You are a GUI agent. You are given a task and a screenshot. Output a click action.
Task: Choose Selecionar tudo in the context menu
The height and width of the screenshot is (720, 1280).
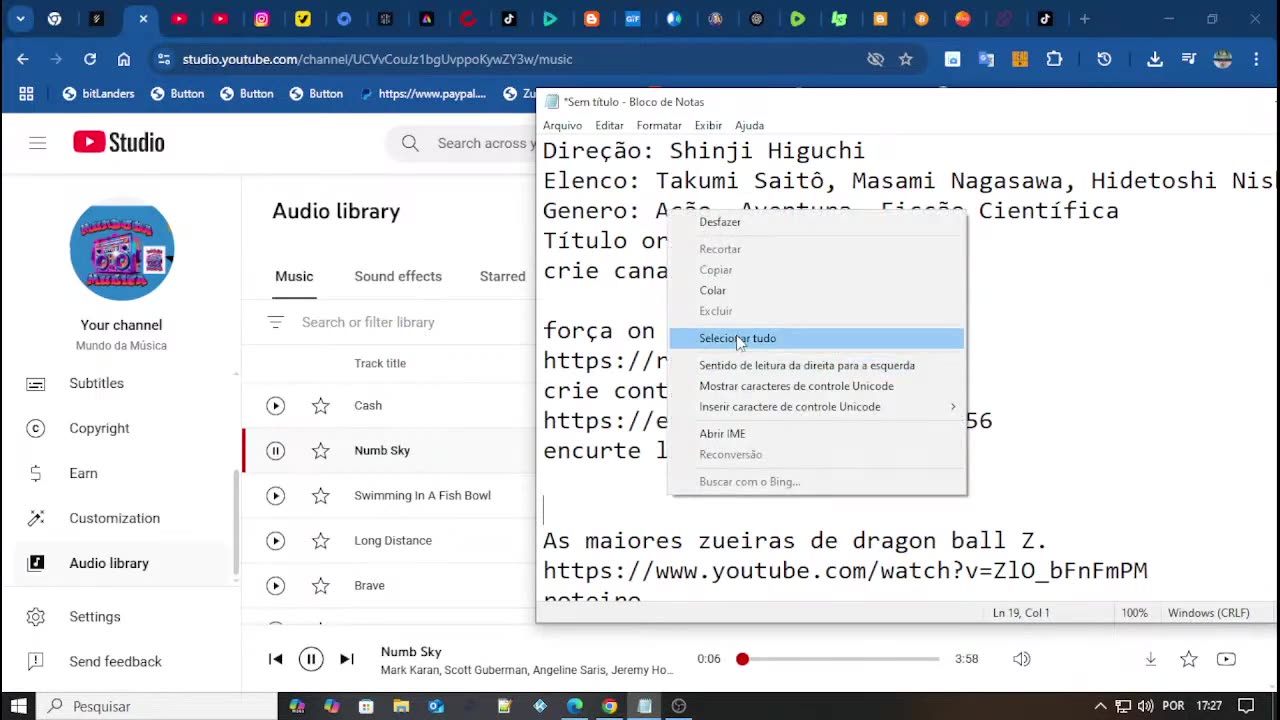coord(818,338)
